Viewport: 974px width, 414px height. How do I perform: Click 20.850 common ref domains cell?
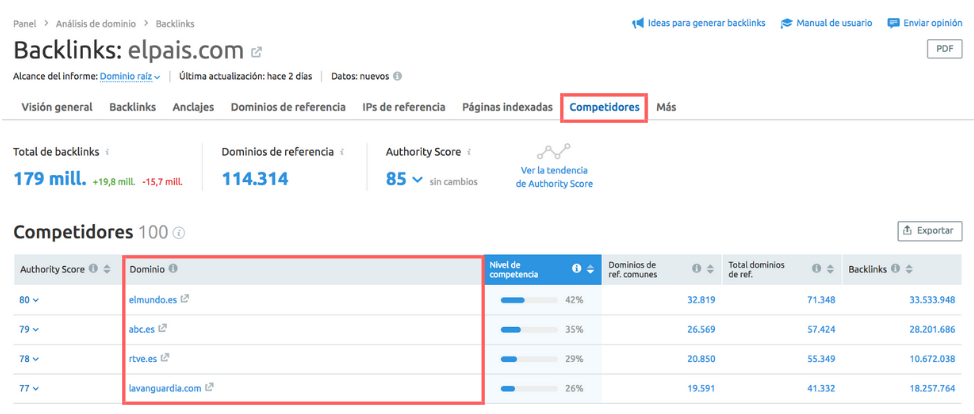[x=701, y=359]
